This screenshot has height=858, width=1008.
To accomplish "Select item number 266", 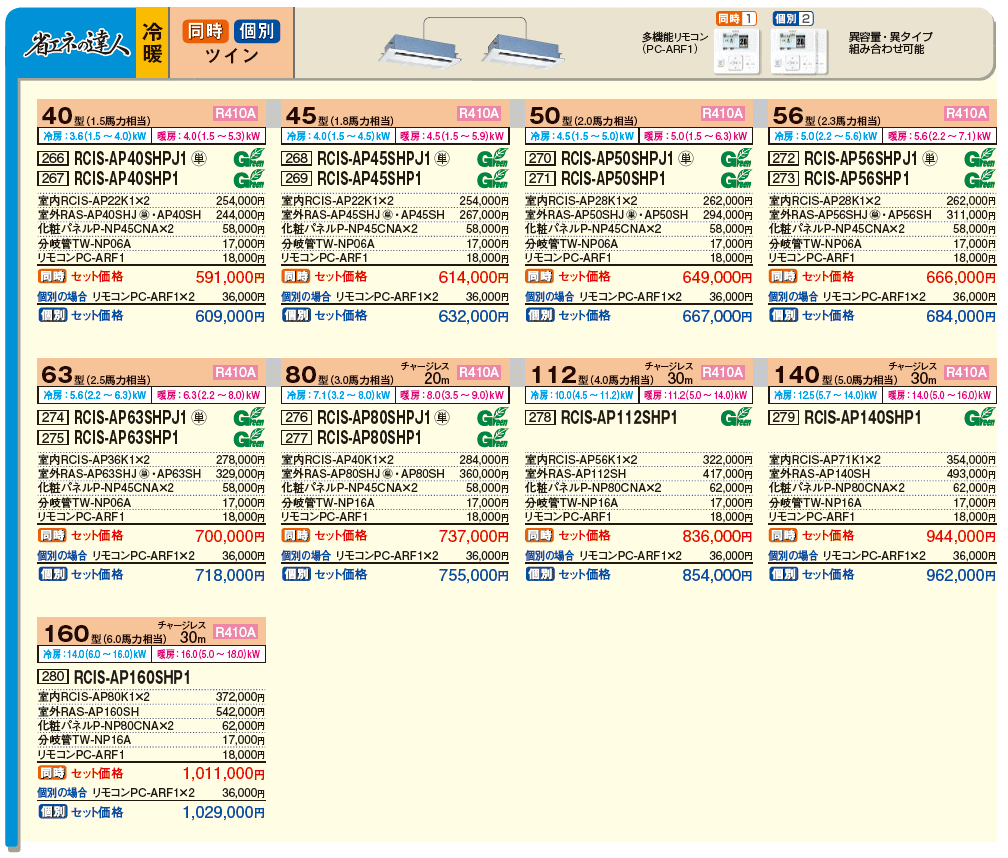I will [x=53, y=158].
